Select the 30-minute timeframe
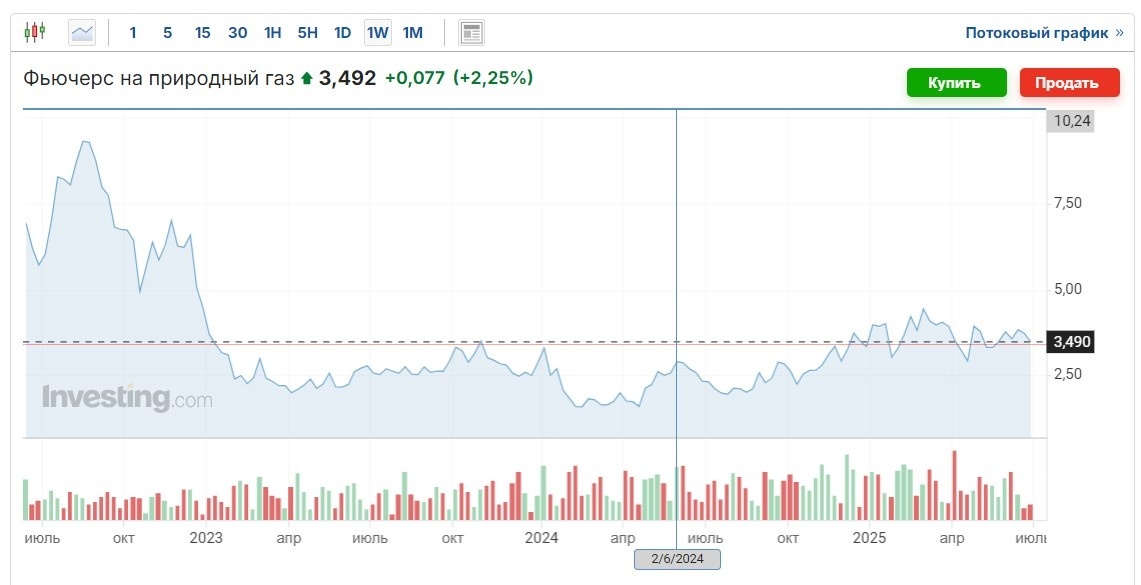Viewport: 1141px width, 585px height. 237,32
